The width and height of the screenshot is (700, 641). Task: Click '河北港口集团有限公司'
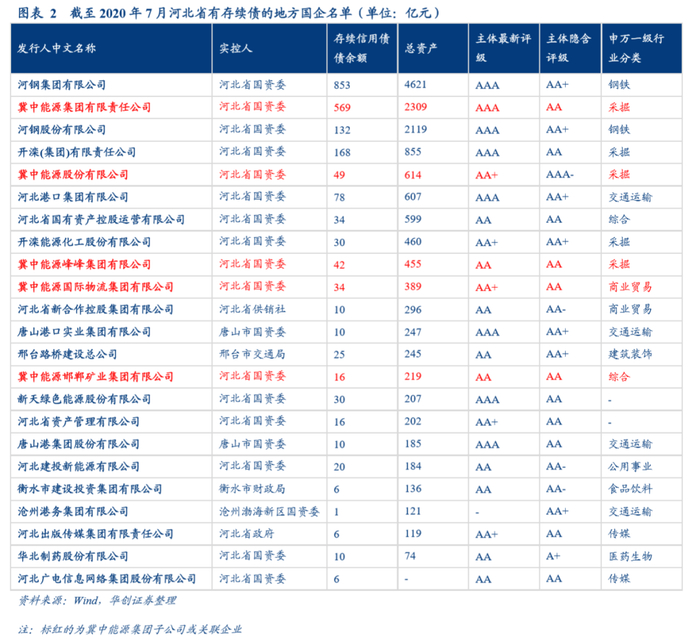(73, 197)
